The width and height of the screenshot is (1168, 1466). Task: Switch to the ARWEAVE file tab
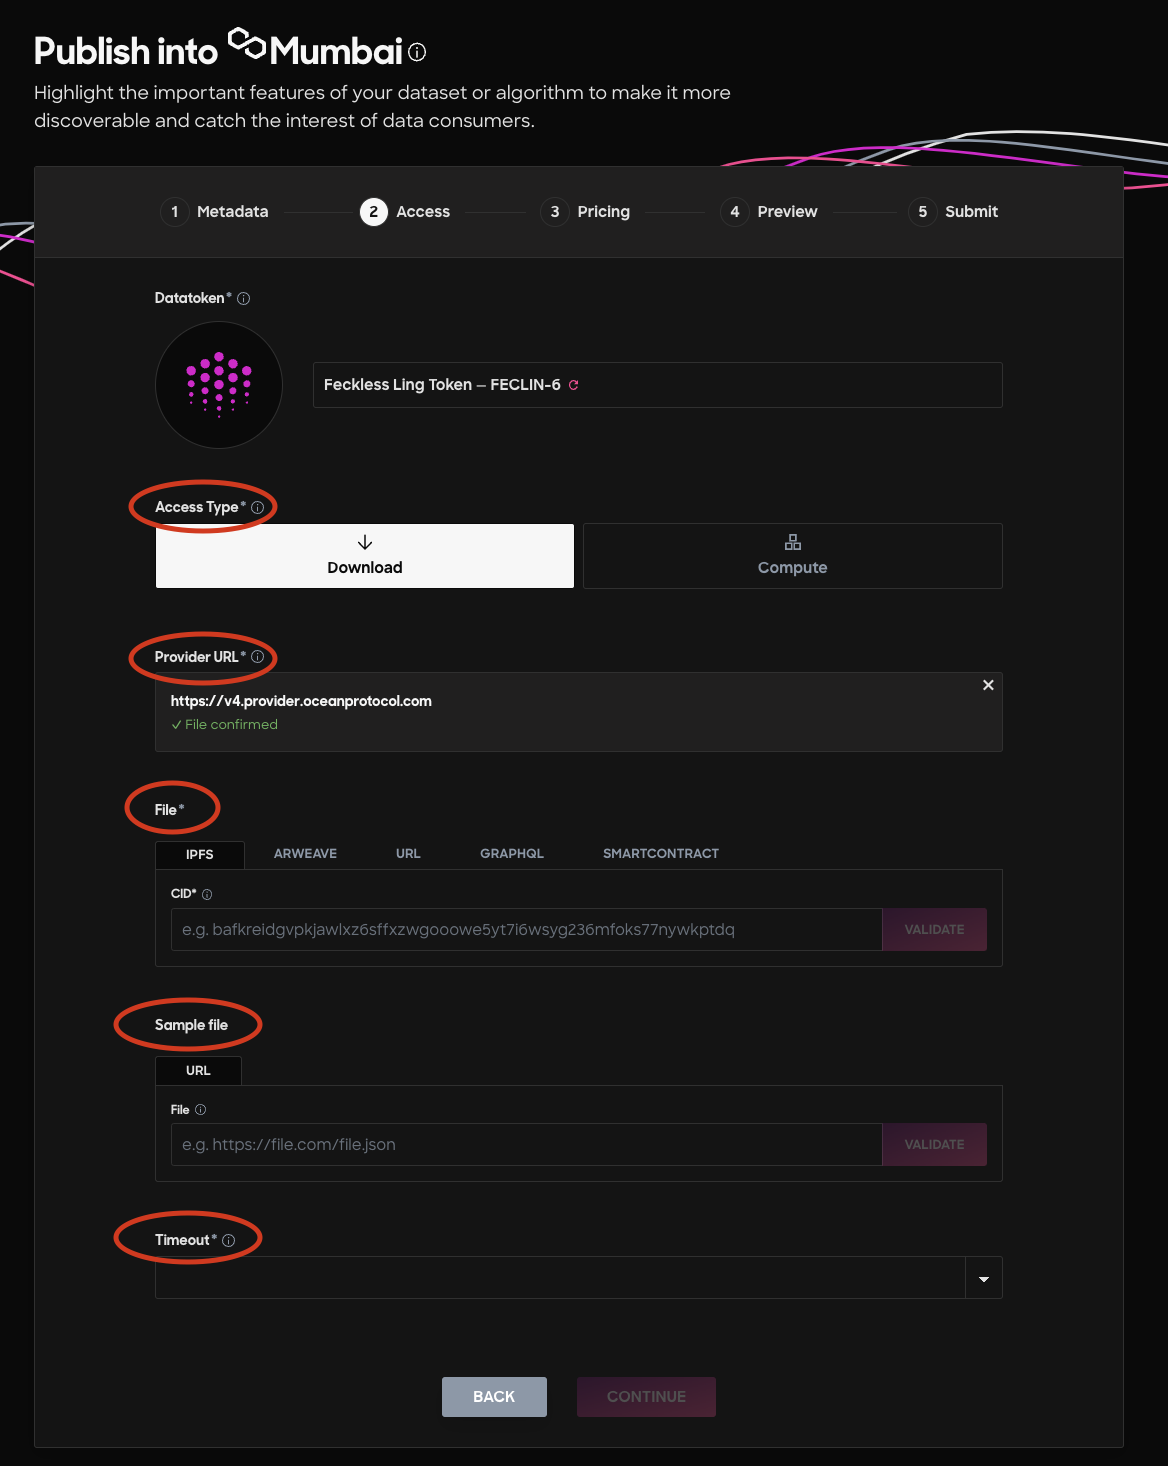point(305,853)
